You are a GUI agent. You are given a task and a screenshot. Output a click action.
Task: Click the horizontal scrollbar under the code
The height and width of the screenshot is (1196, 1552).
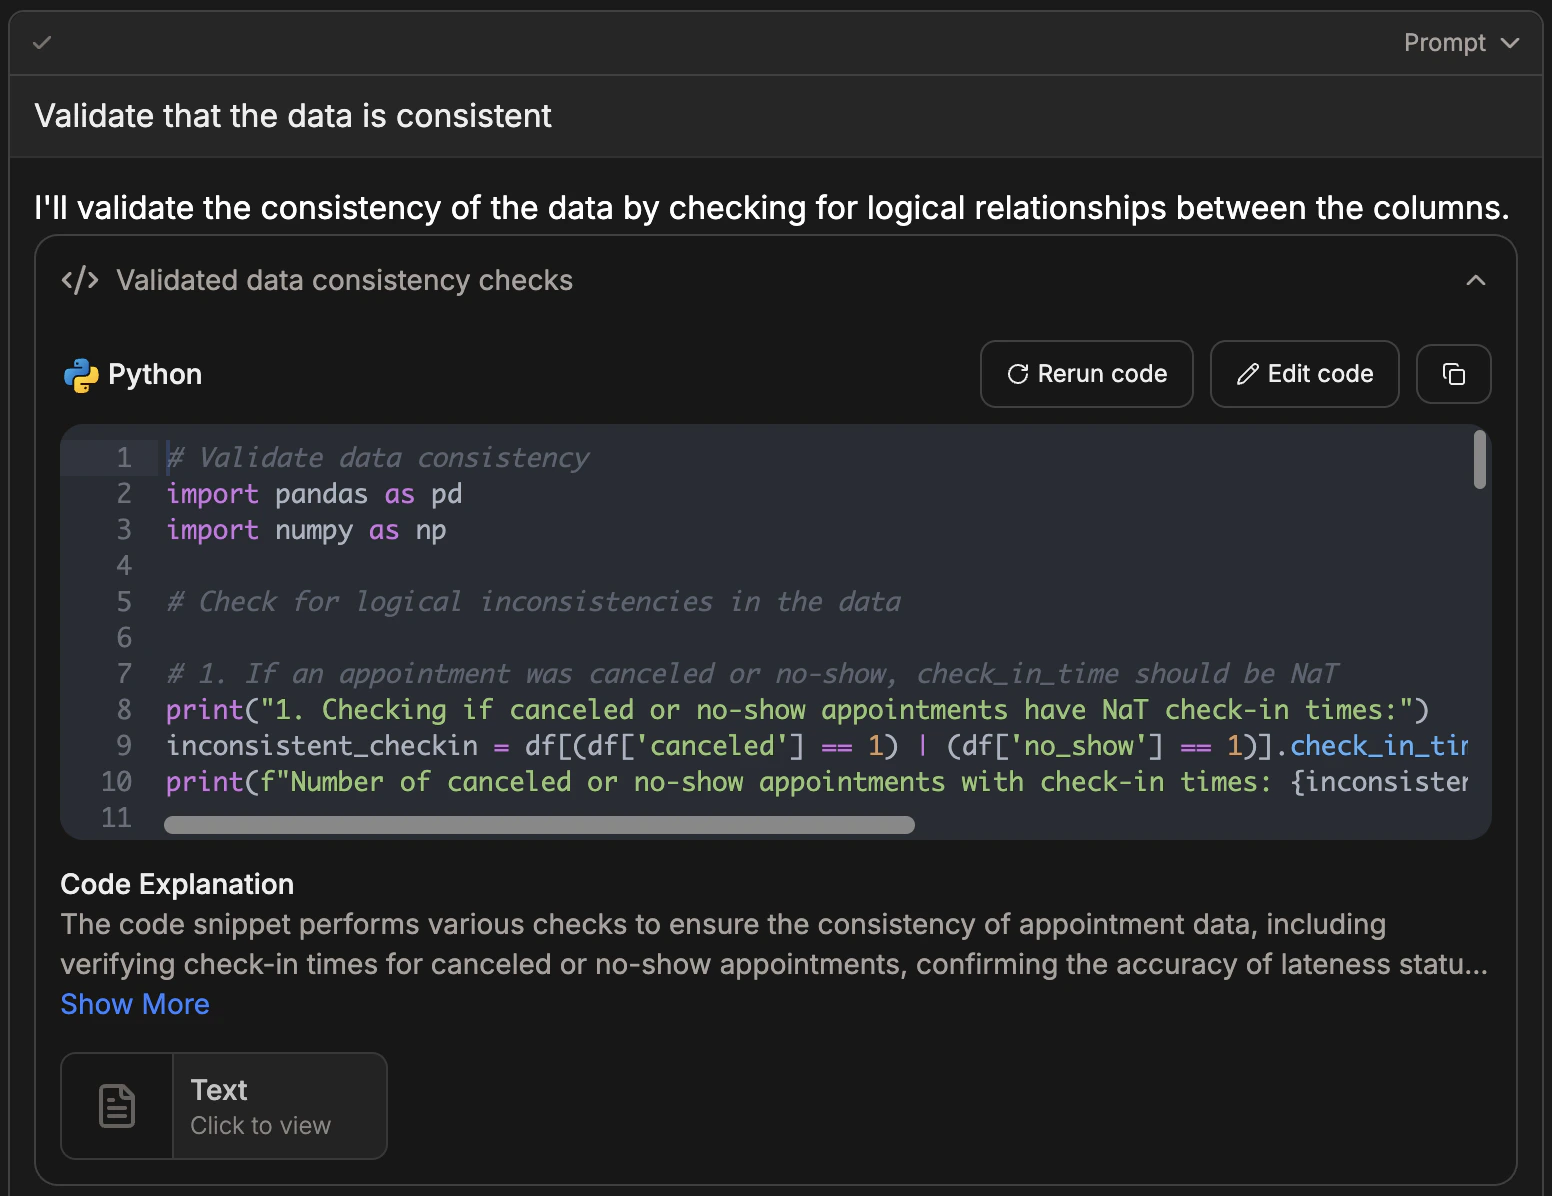539,825
